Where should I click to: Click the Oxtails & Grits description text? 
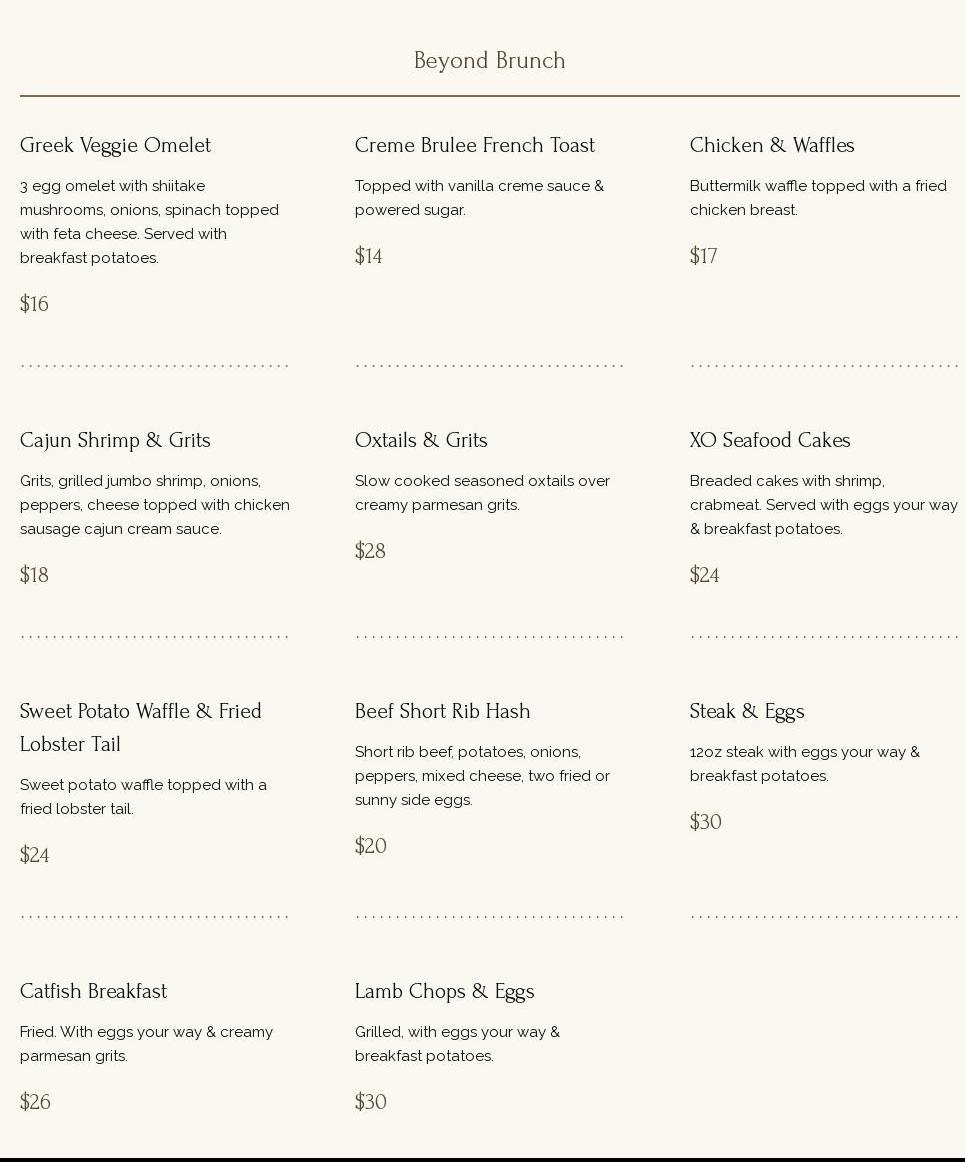point(482,493)
